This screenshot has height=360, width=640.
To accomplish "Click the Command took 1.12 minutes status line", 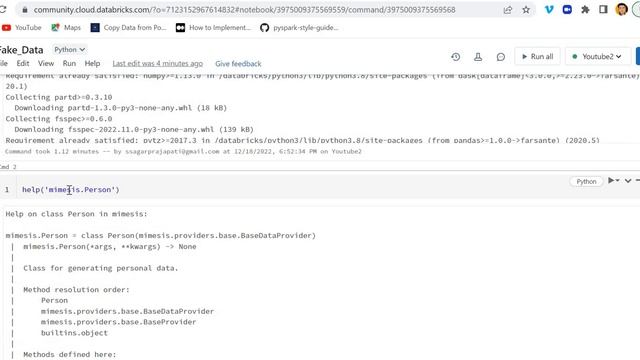I will (x=183, y=151).
